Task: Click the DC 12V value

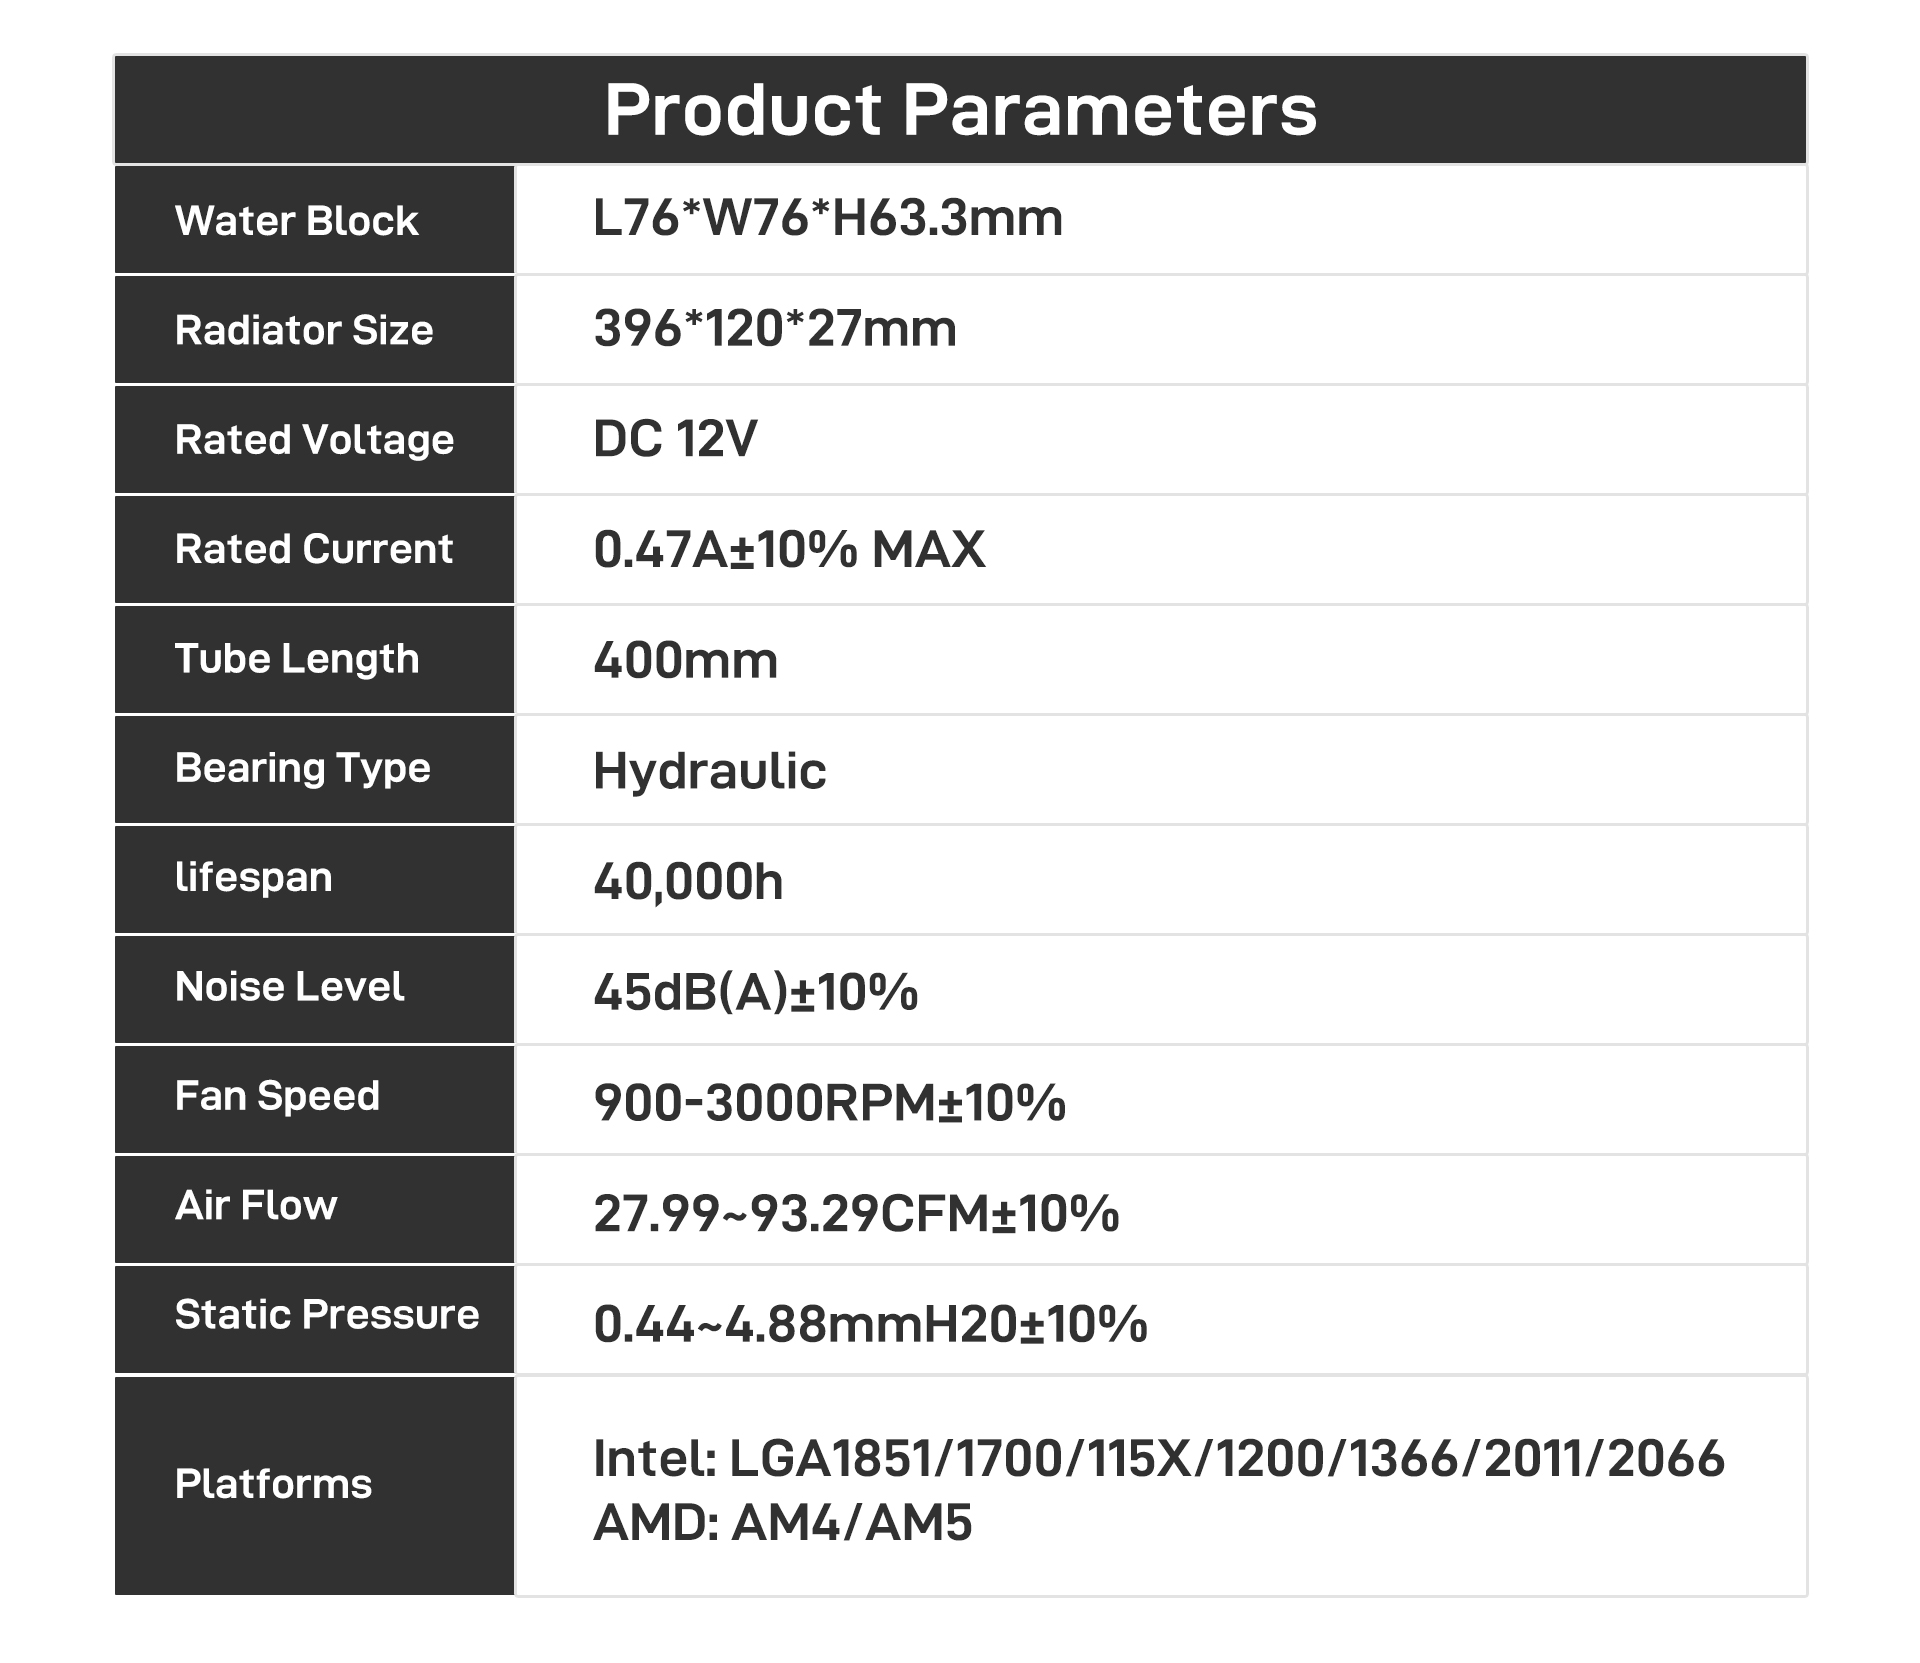Action: pos(675,438)
